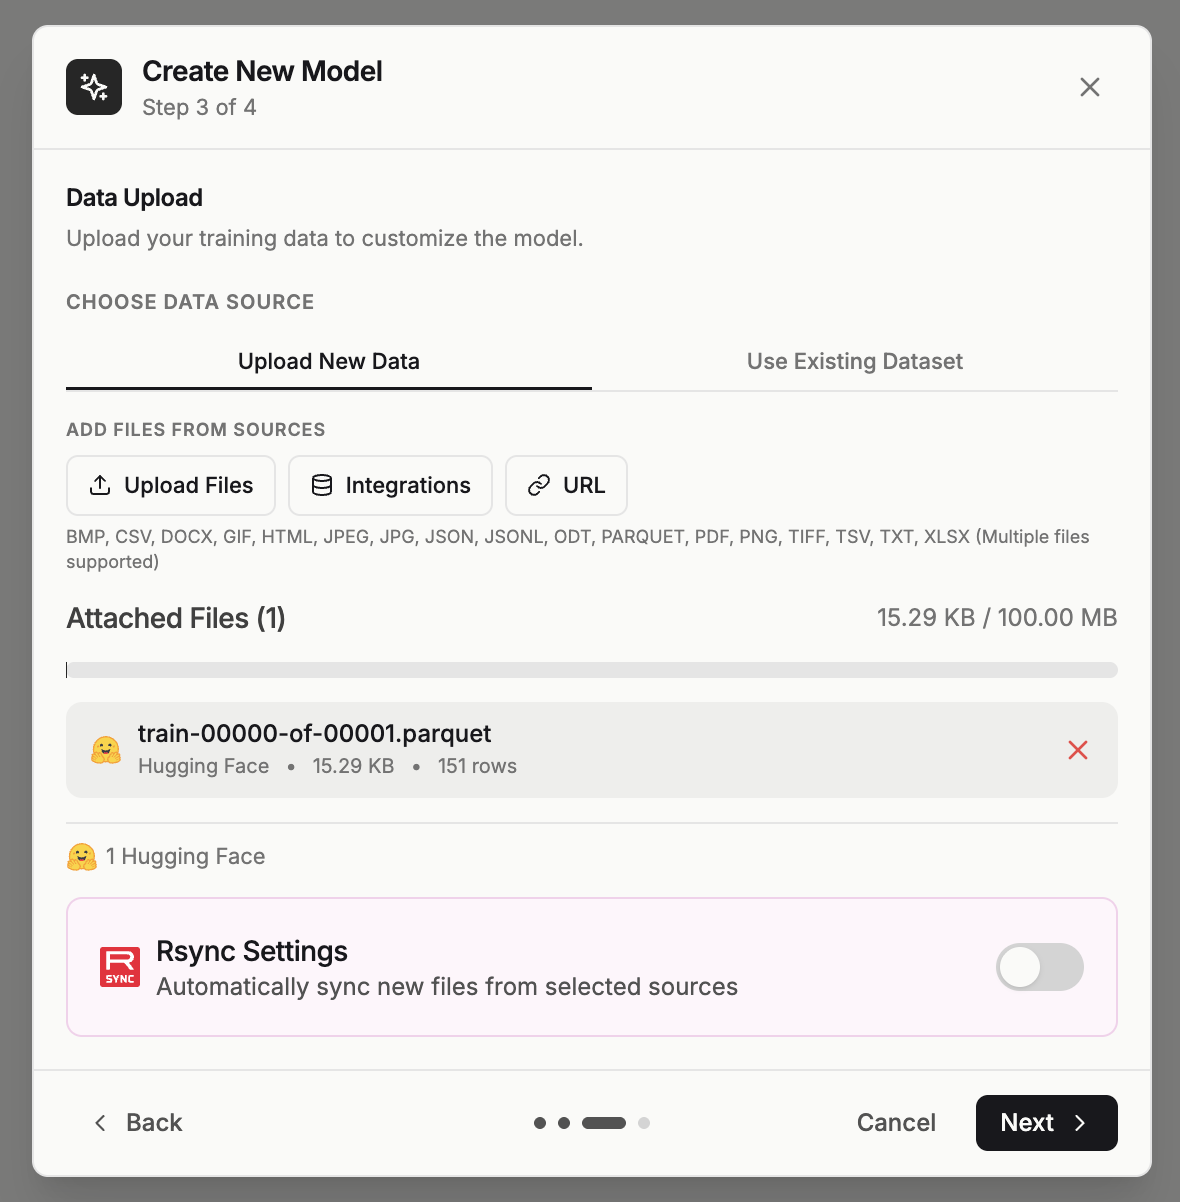Viewport: 1180px width, 1202px height.
Task: Go Back to the previous step
Action: coord(138,1123)
